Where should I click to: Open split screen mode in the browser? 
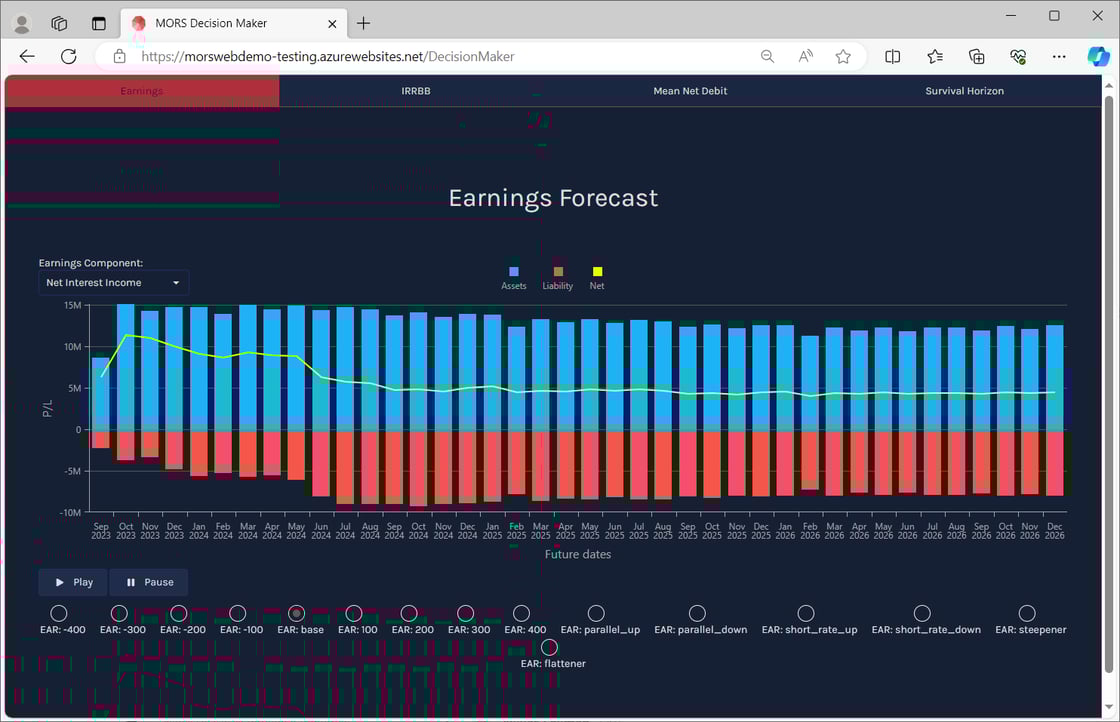point(892,56)
